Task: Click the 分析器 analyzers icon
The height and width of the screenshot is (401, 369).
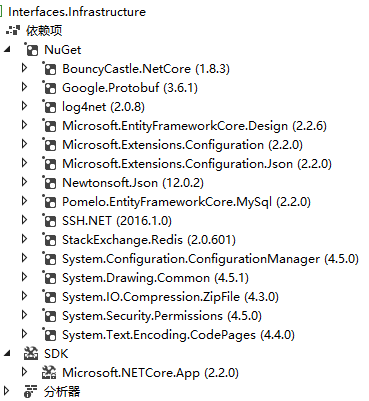Action: (31, 391)
